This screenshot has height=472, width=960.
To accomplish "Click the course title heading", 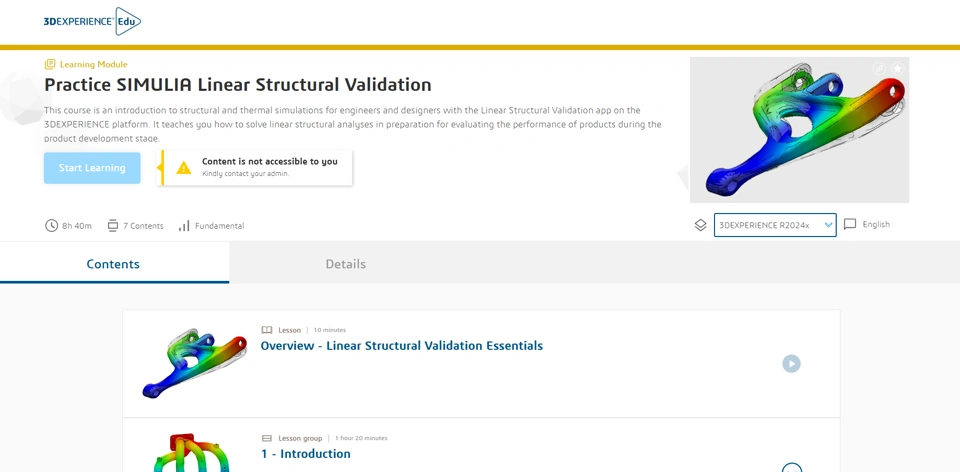I will pos(238,84).
